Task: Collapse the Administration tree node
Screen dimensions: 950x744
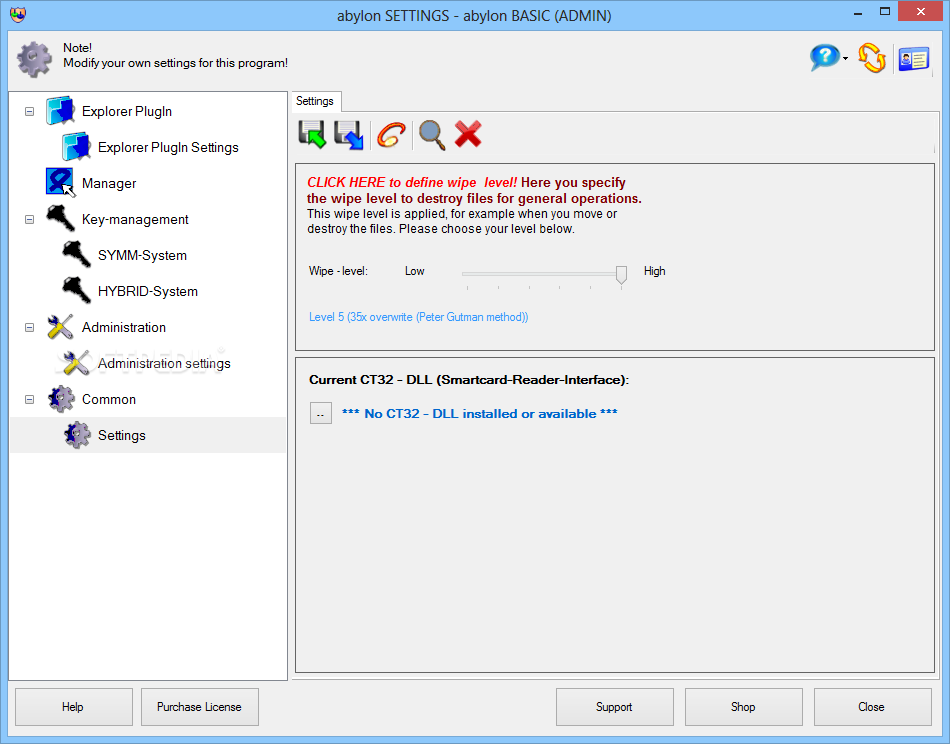Action: 29,327
